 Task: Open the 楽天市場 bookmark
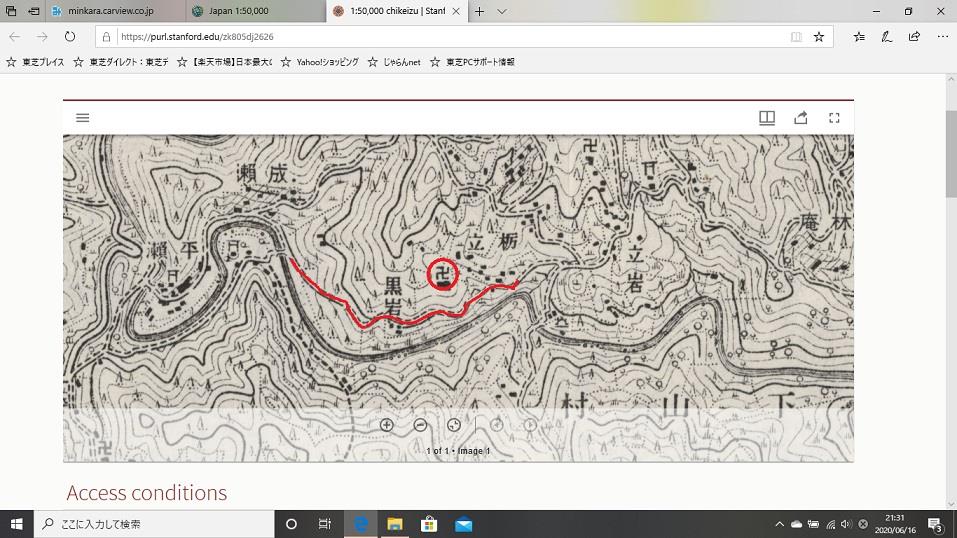click(x=225, y=62)
